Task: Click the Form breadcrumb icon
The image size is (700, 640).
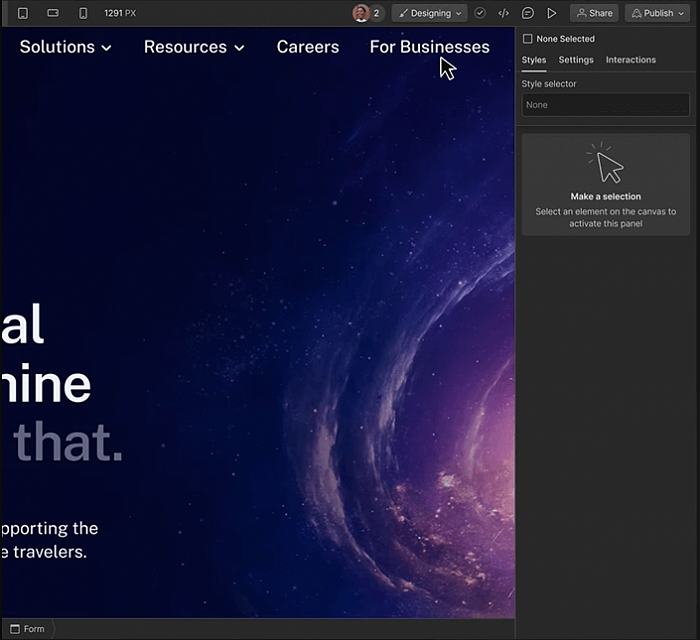Action: coord(15,629)
